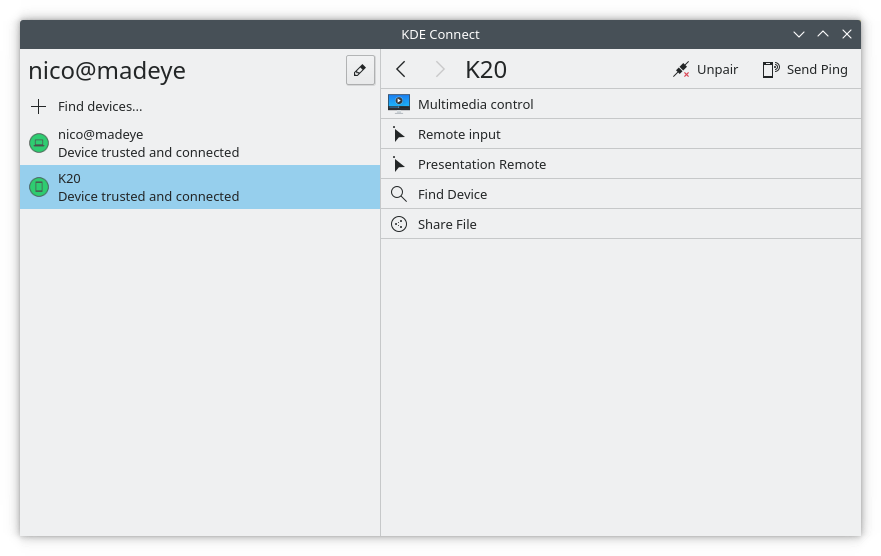
Task: Unpair the K20 device
Action: pyautogui.click(x=706, y=69)
